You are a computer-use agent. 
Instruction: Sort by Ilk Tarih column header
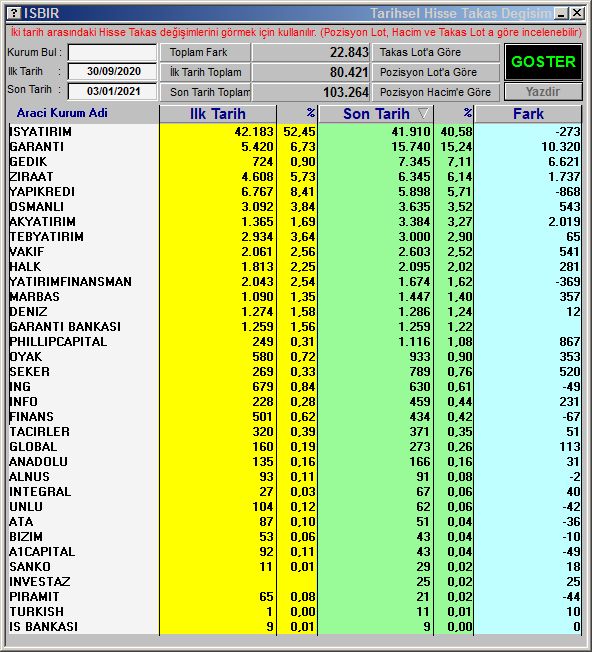217,114
